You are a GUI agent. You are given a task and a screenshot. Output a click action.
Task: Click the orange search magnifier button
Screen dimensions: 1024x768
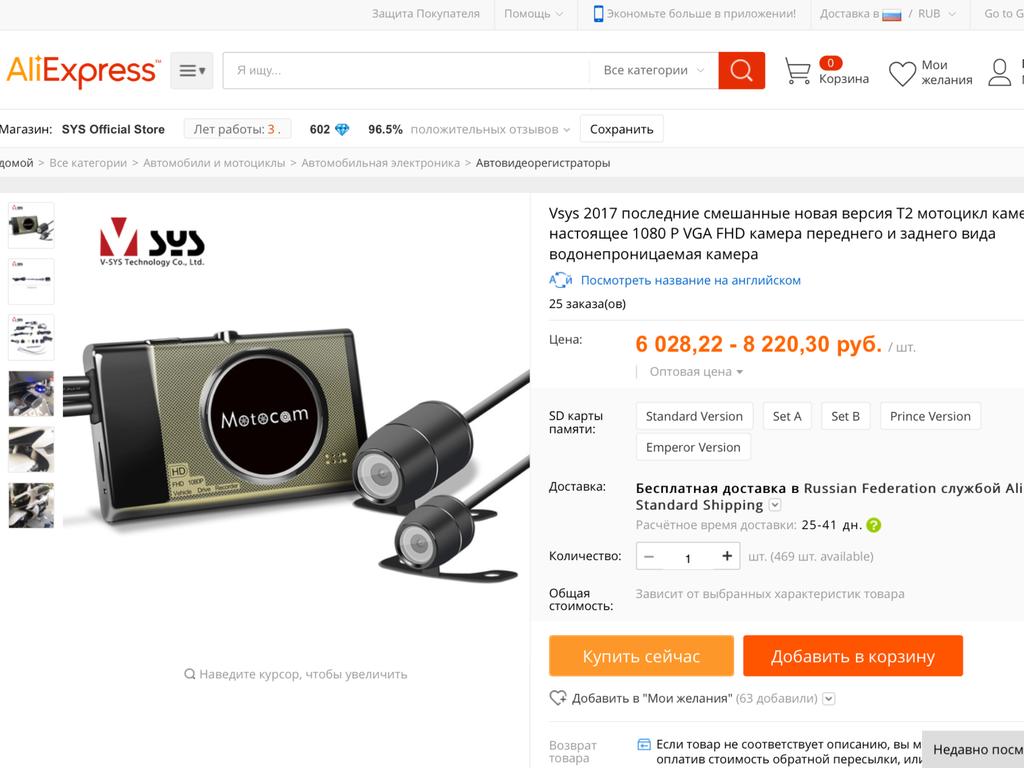click(x=741, y=70)
